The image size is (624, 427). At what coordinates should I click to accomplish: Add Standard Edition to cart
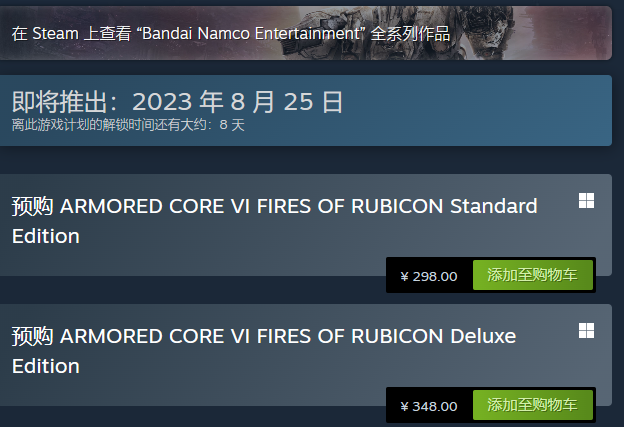pyautogui.click(x=532, y=275)
